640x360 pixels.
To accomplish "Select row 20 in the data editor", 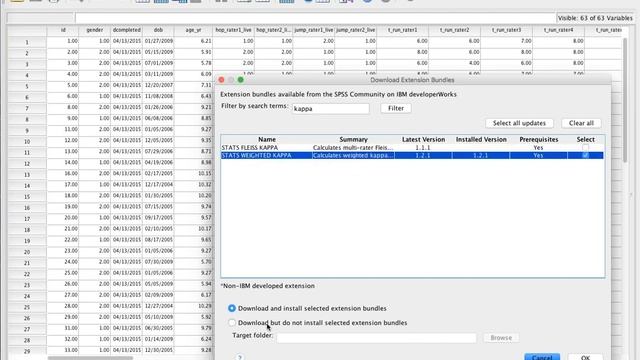I will pos(27,251).
